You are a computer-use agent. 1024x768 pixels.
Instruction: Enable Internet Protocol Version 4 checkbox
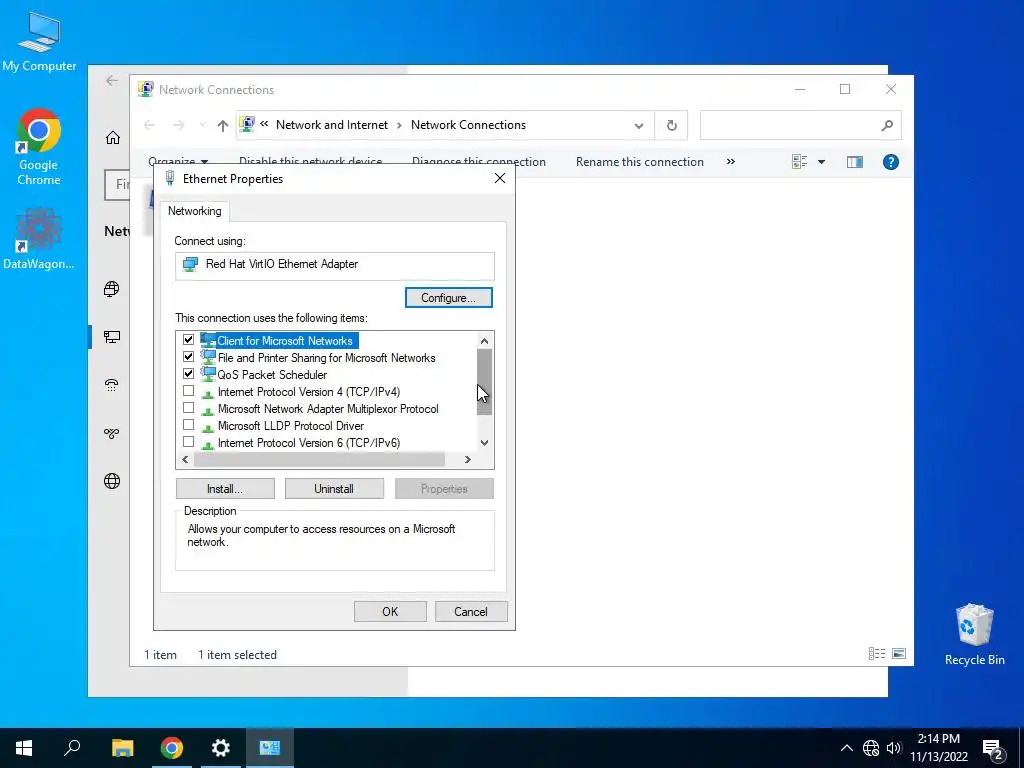point(188,391)
